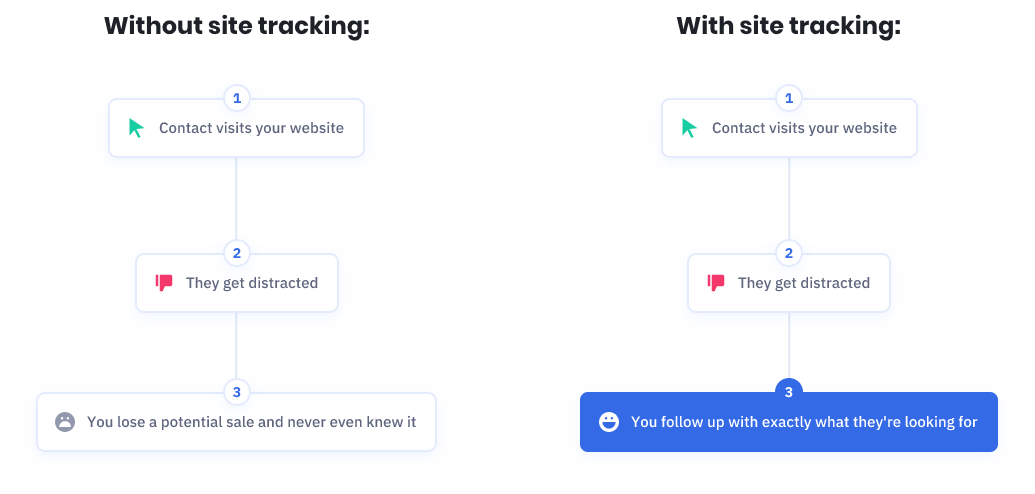Select step 3 badge above lost sale card
The height and width of the screenshot is (494, 1035).
[x=236, y=392]
